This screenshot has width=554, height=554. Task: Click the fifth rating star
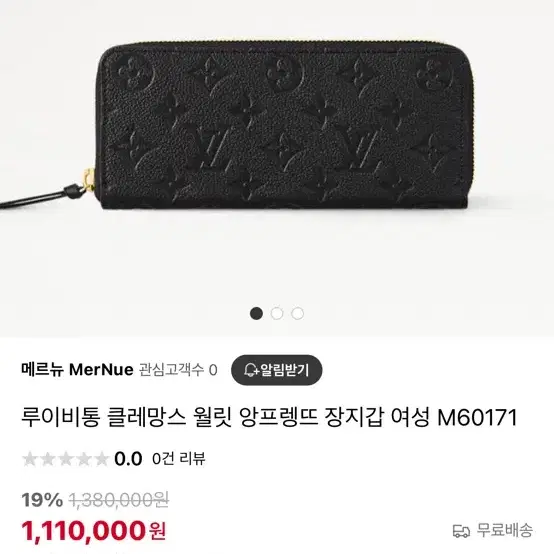pyautogui.click(x=102, y=459)
